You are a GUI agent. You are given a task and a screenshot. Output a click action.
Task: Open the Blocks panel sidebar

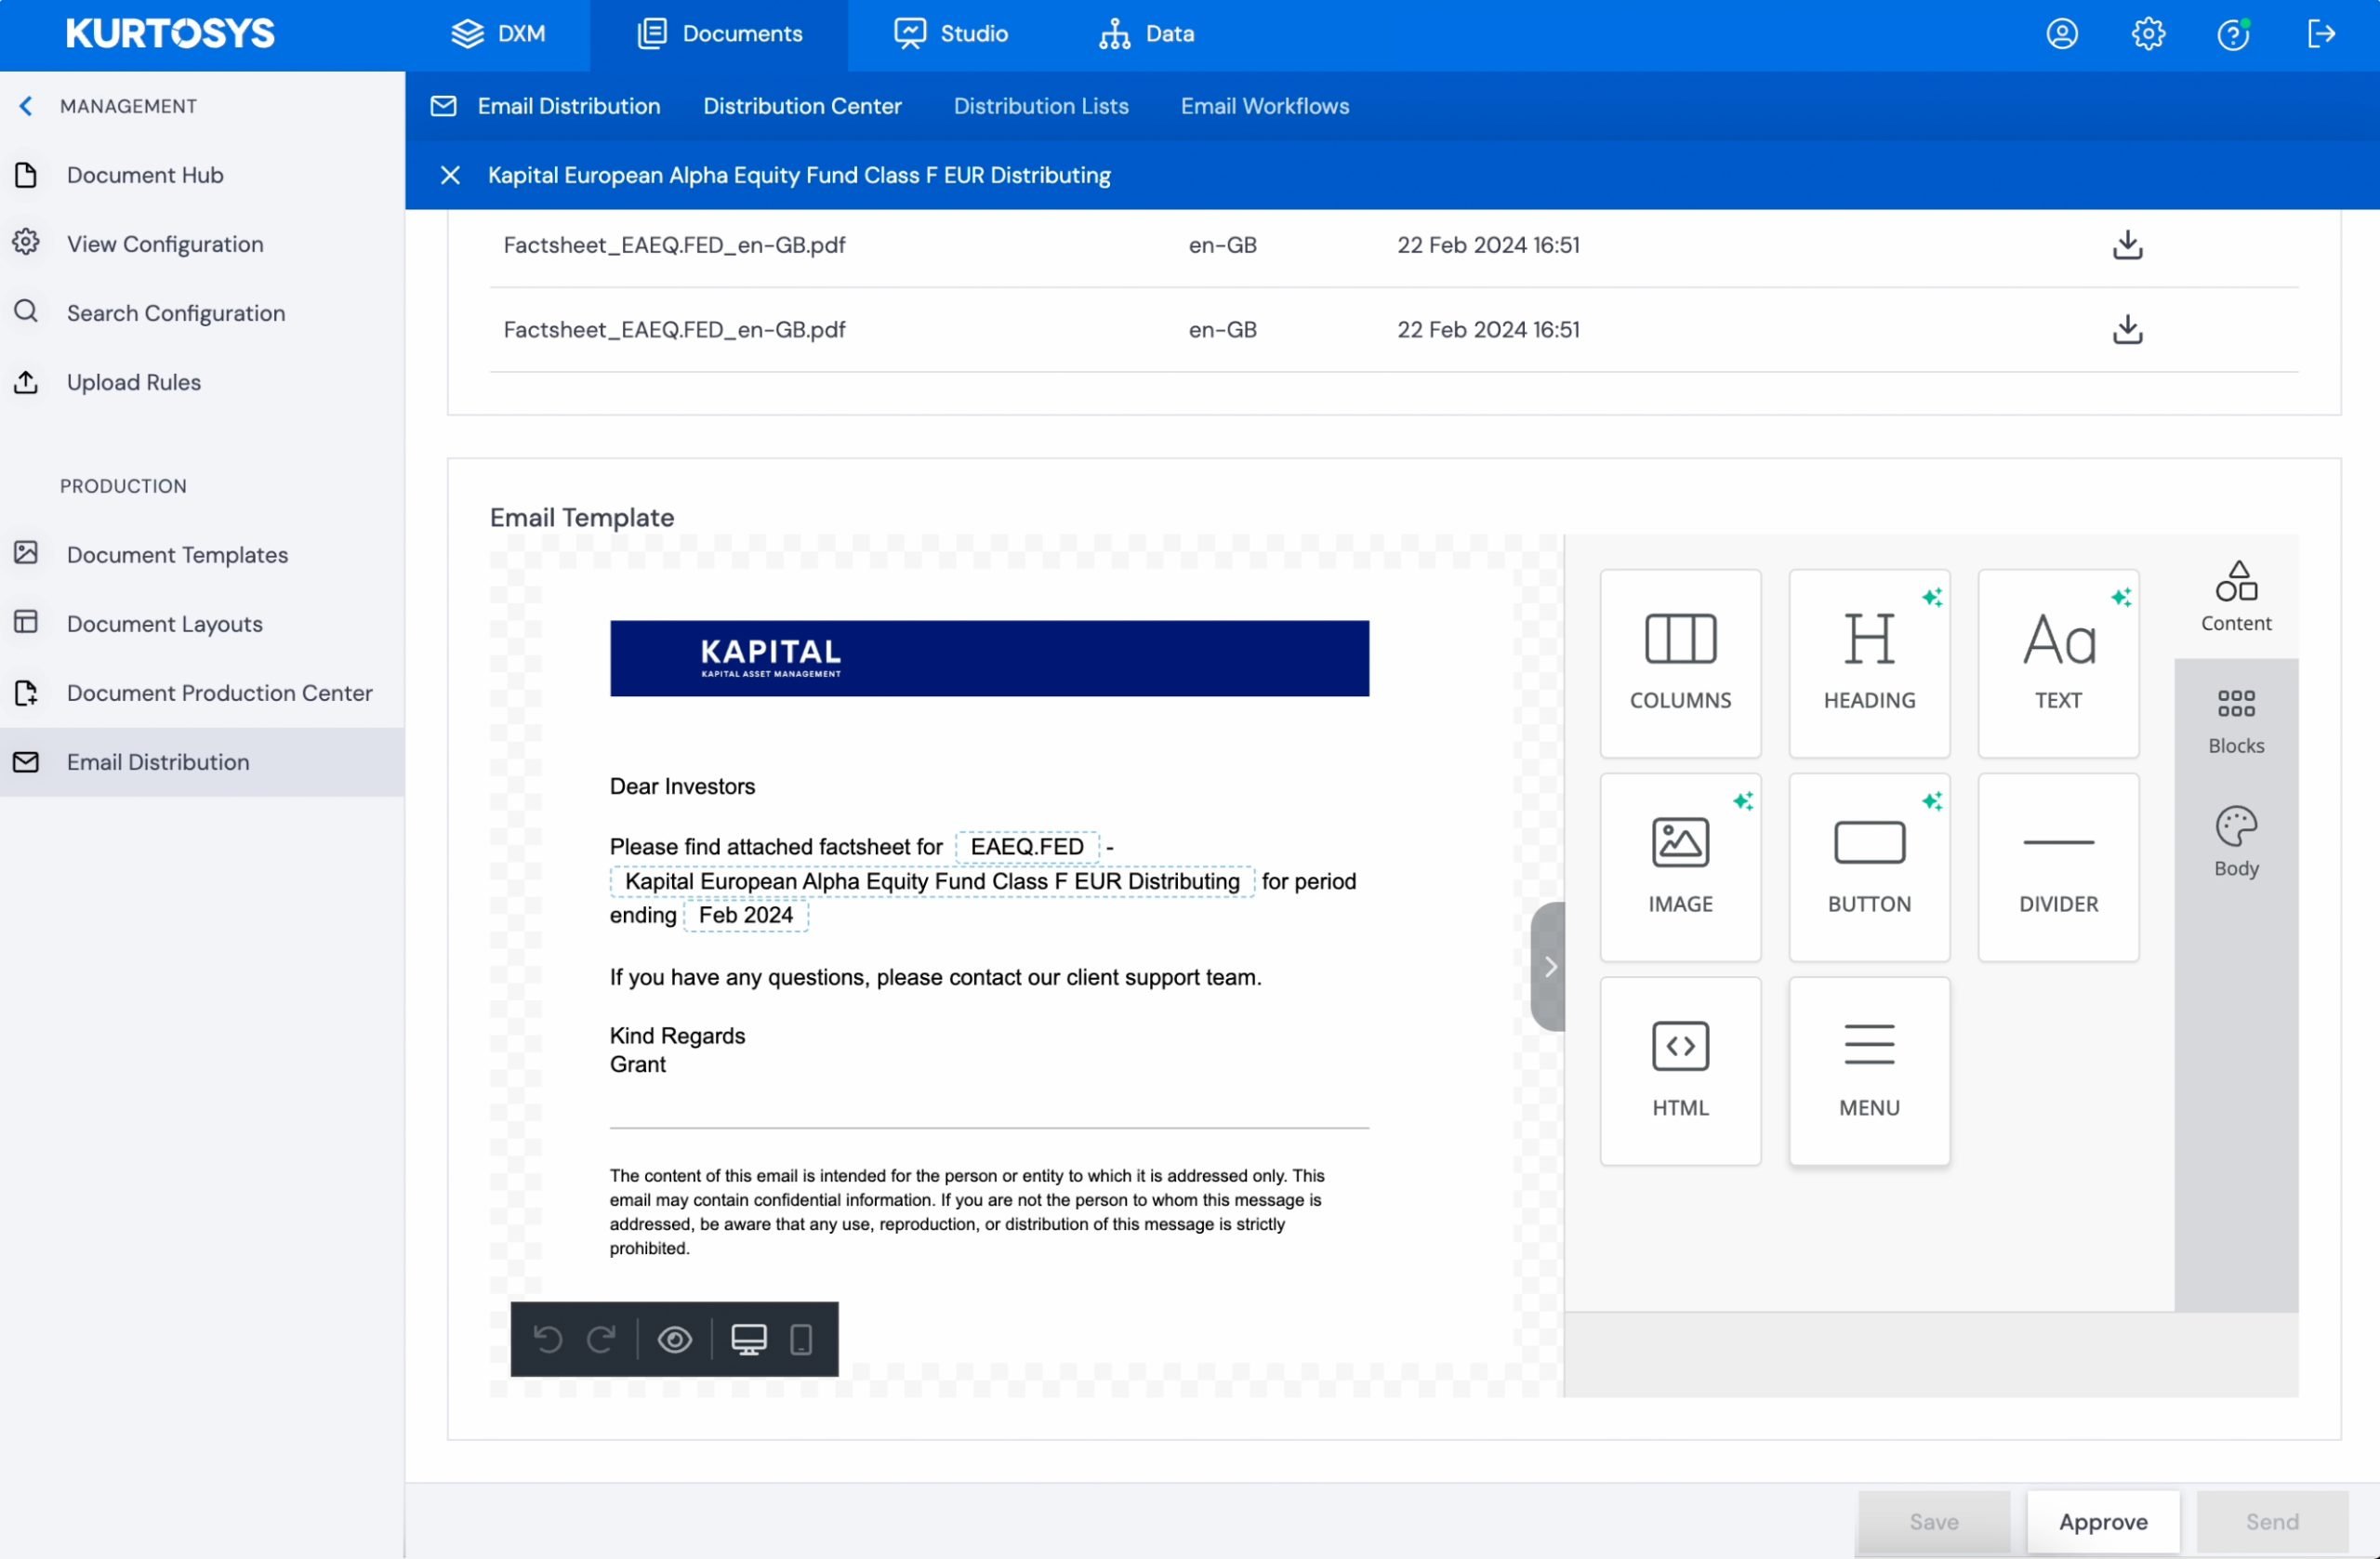[x=2236, y=719]
